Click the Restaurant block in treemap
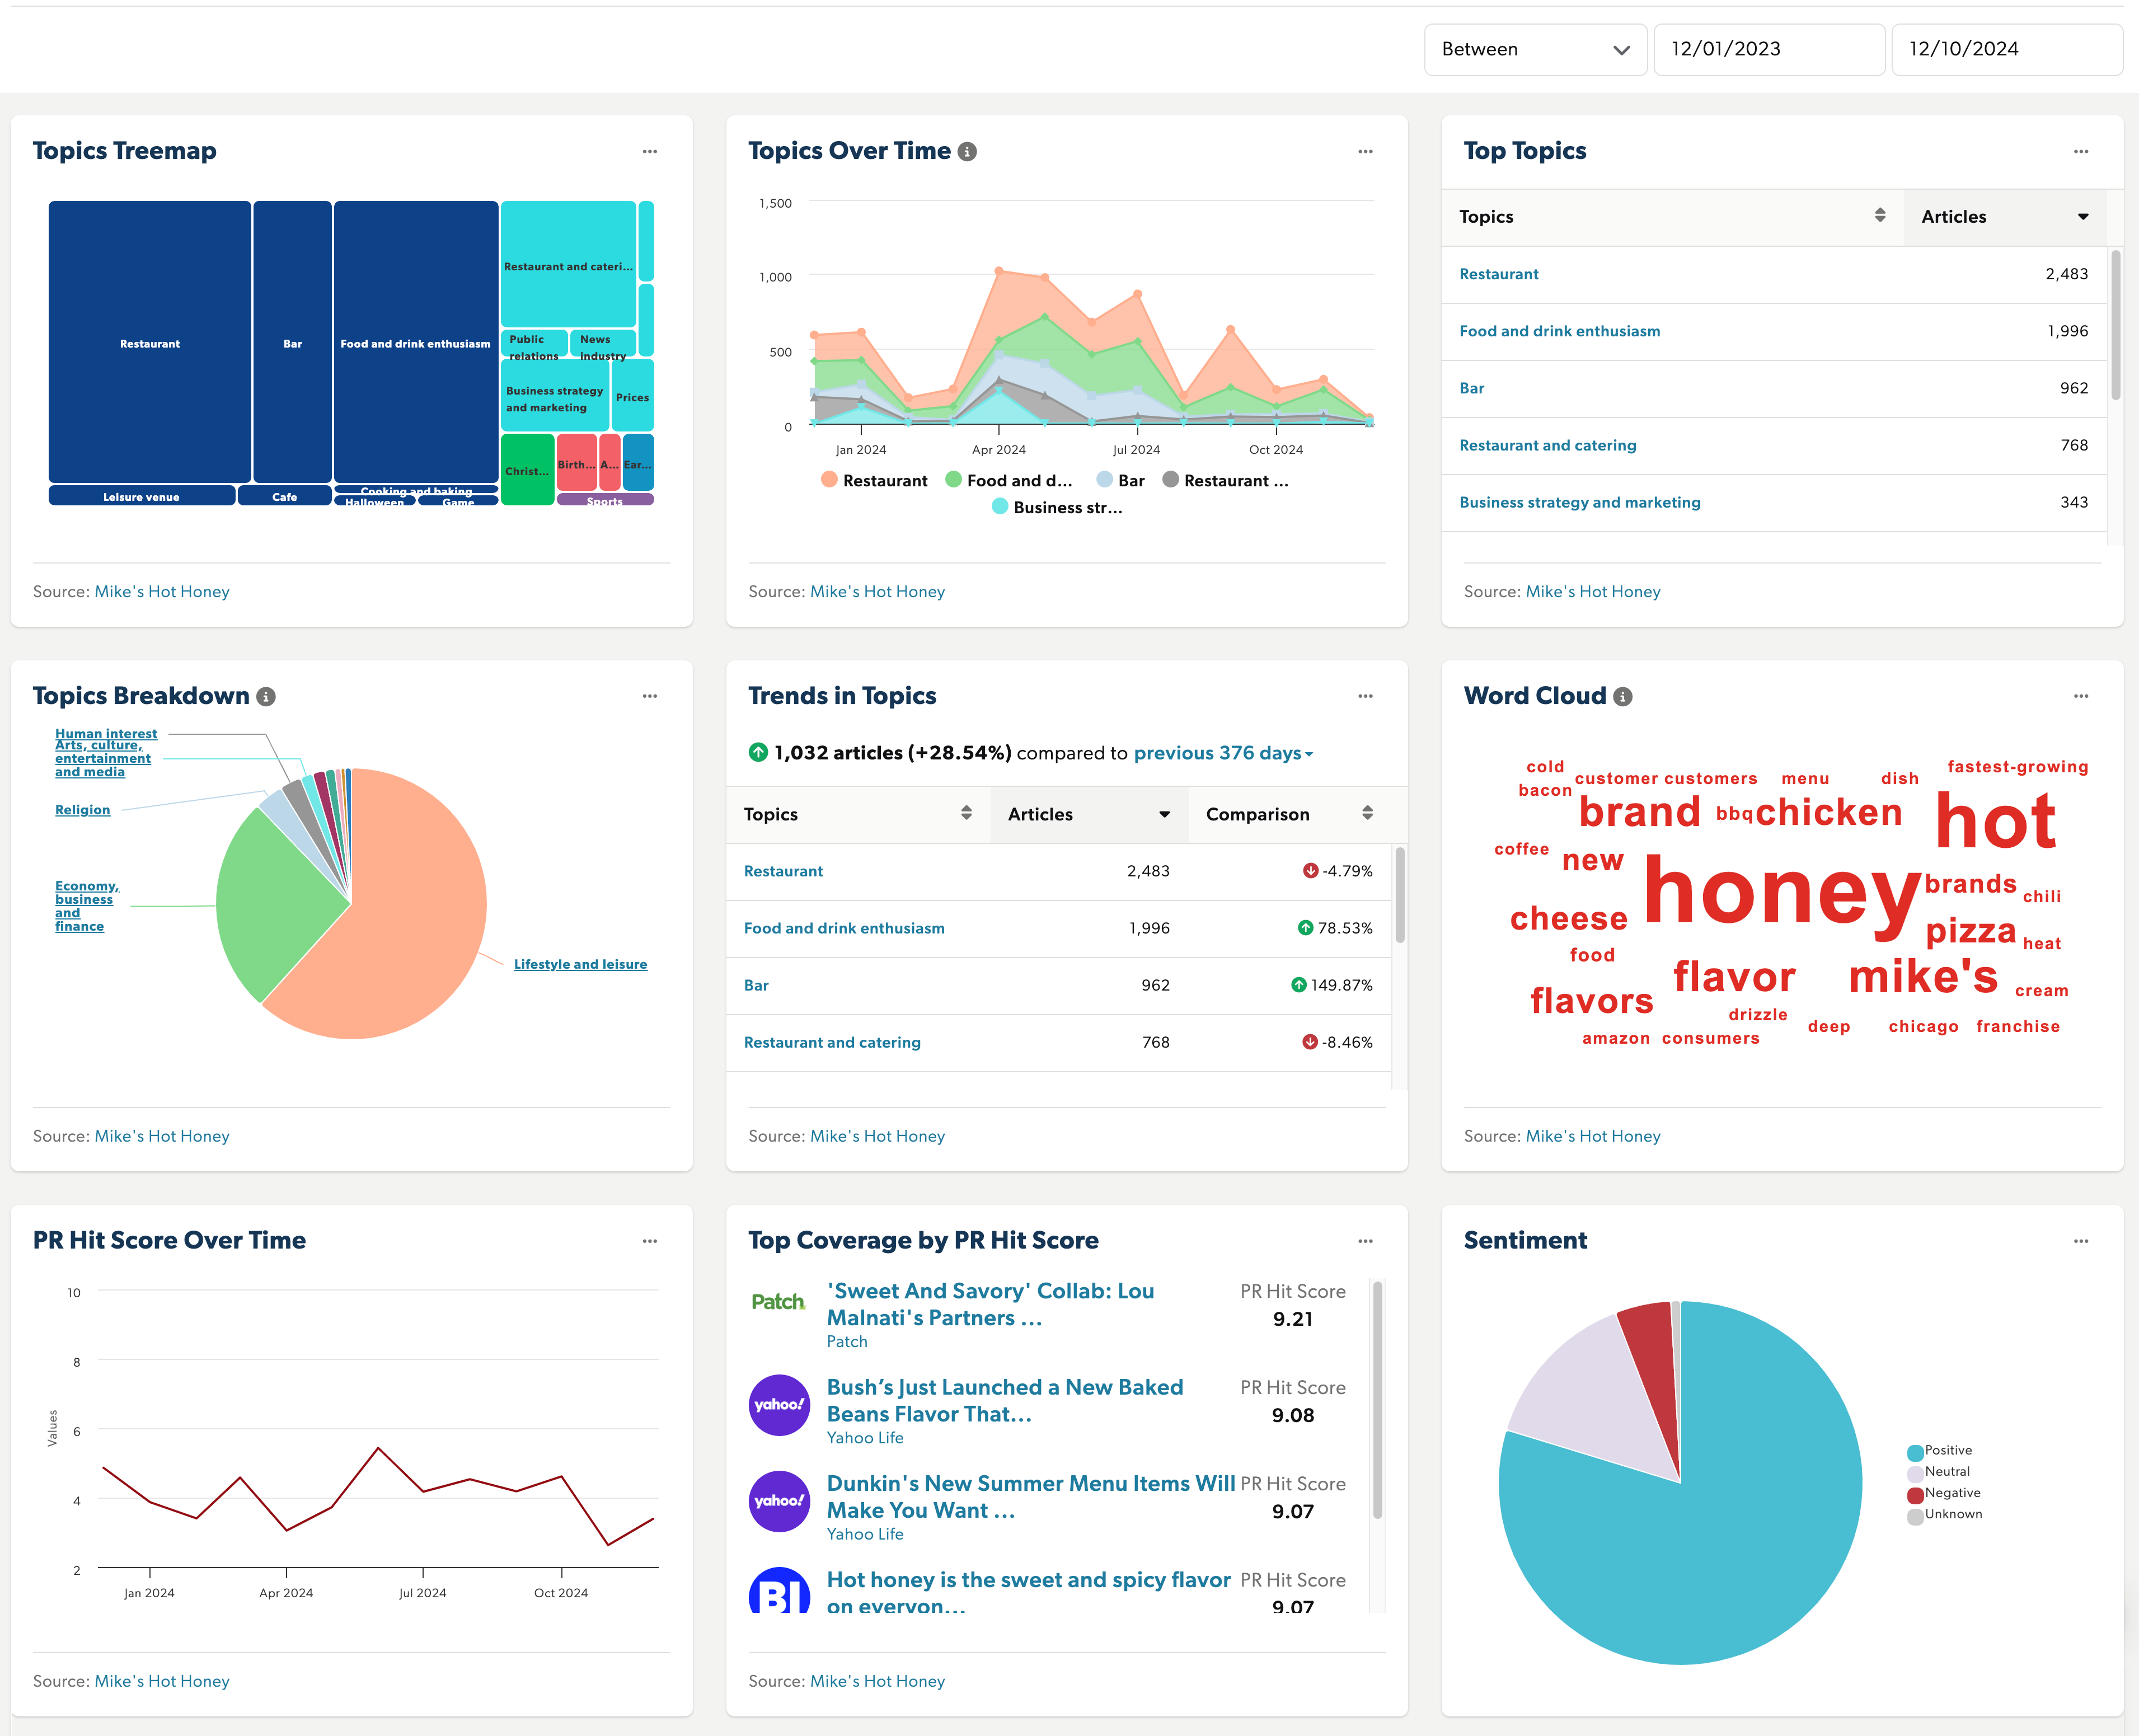2139x1736 pixels. [x=150, y=343]
